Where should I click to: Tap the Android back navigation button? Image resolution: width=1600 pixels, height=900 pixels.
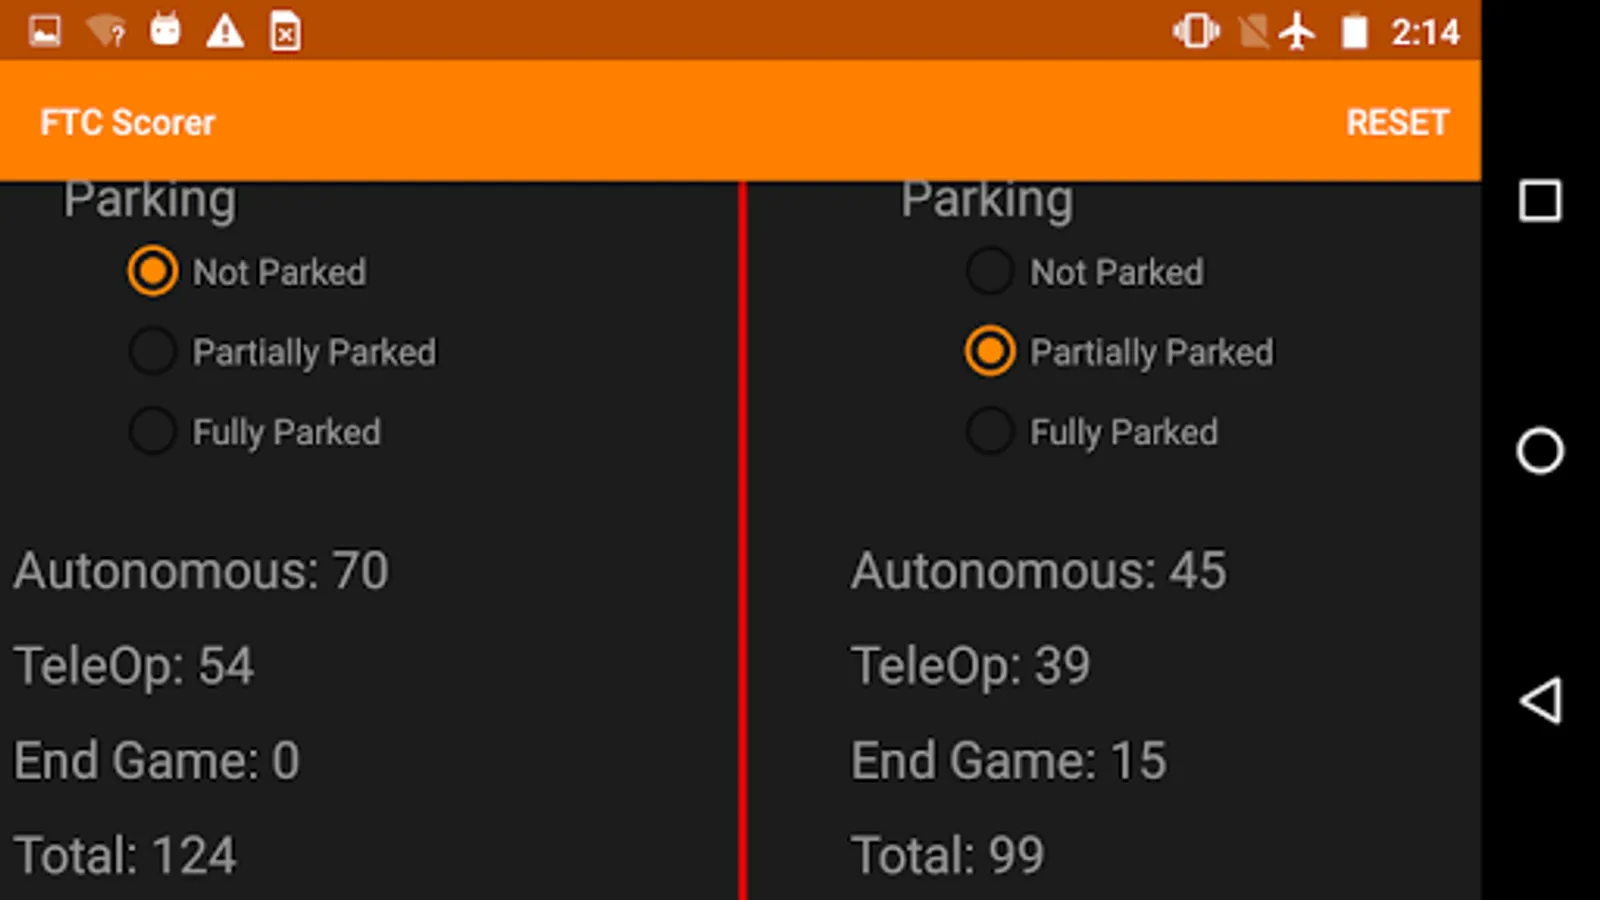coord(1540,700)
